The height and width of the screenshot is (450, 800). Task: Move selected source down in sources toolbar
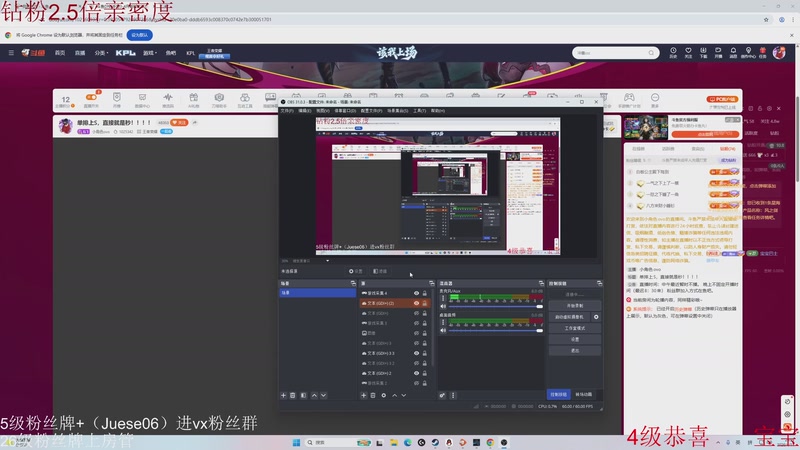pos(404,395)
